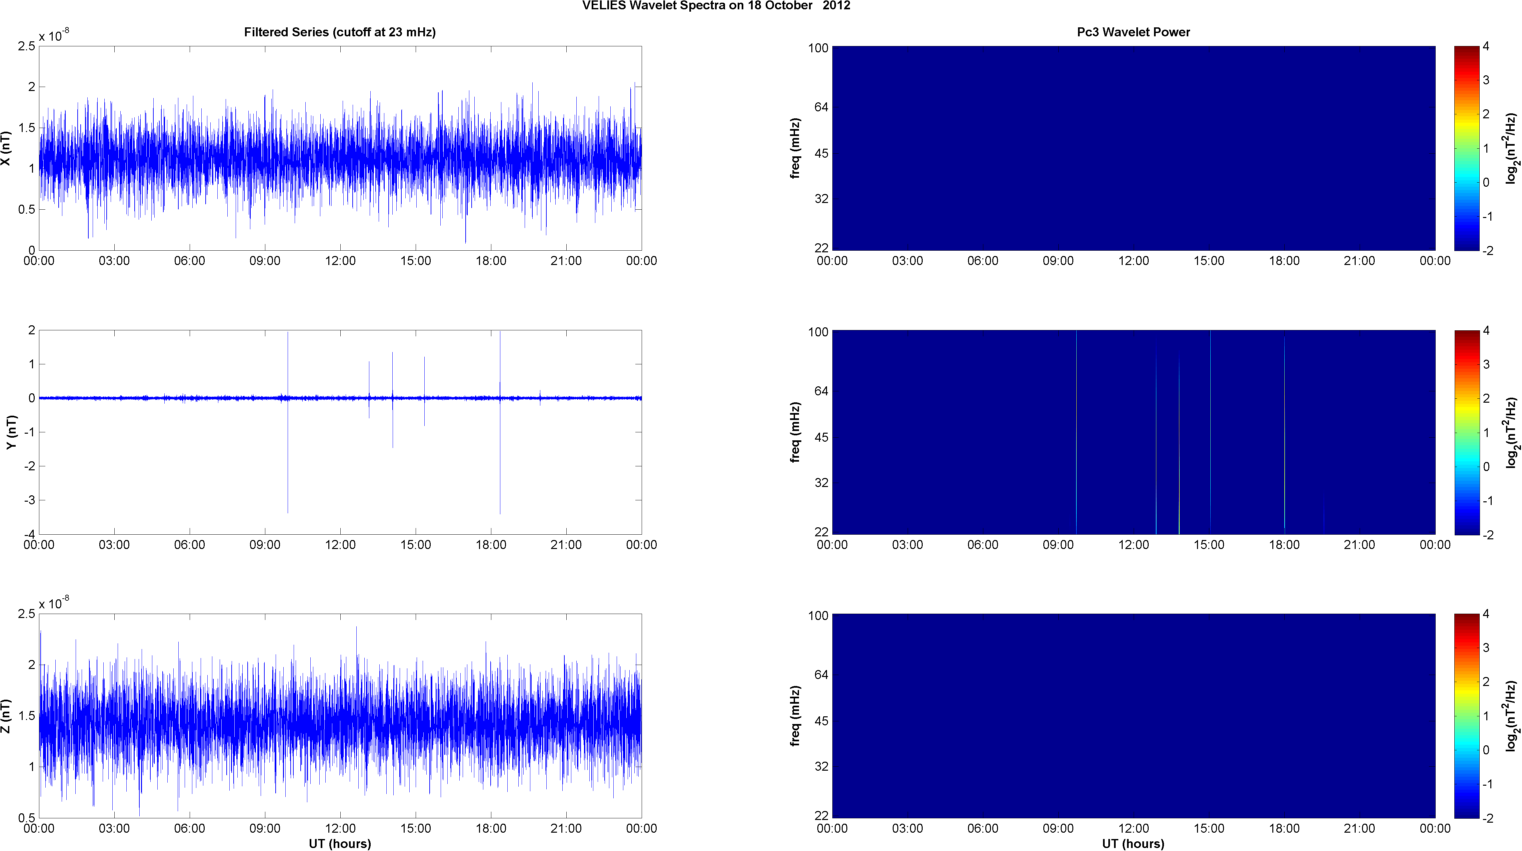Click the main title 'VELIES Wavelet Spectra on 18 October 2012'
1522x851 pixels.
pos(716,6)
